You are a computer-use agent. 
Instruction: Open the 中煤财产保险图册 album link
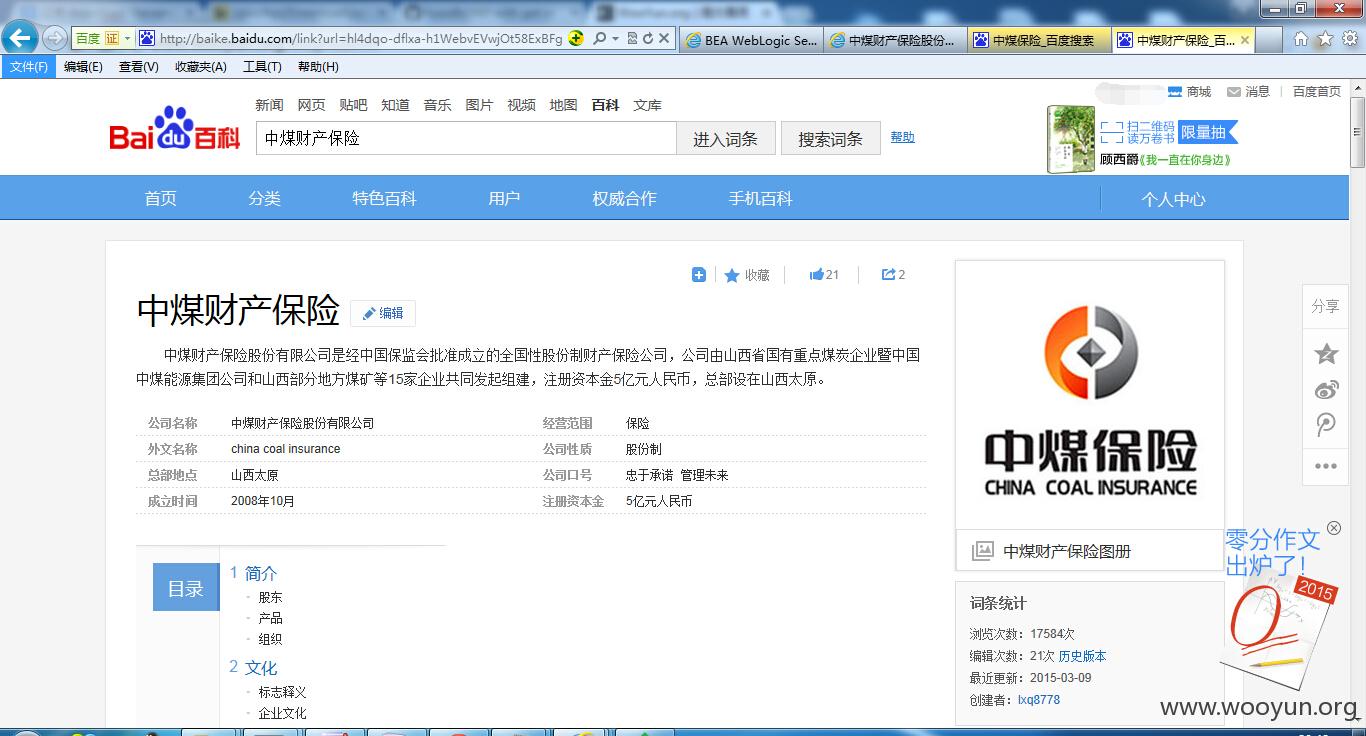click(1067, 551)
